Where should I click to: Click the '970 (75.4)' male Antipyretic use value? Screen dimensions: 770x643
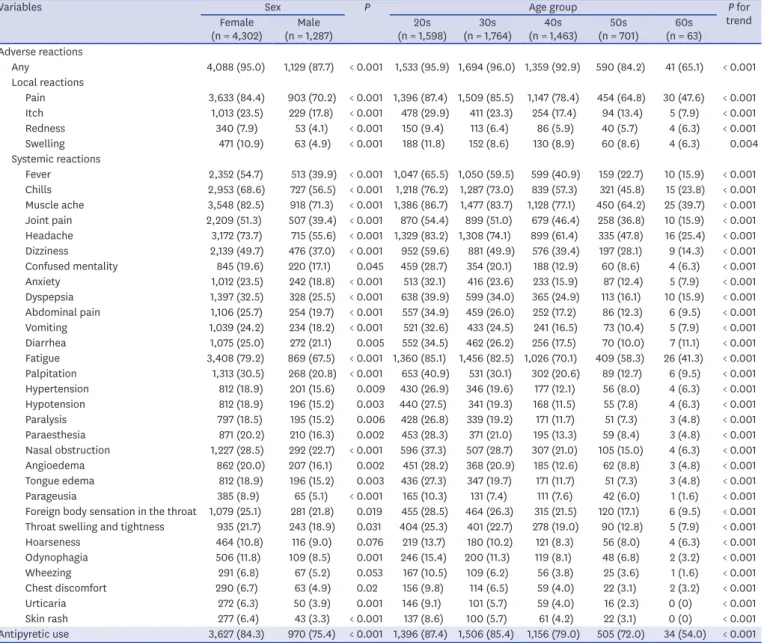coord(310,634)
